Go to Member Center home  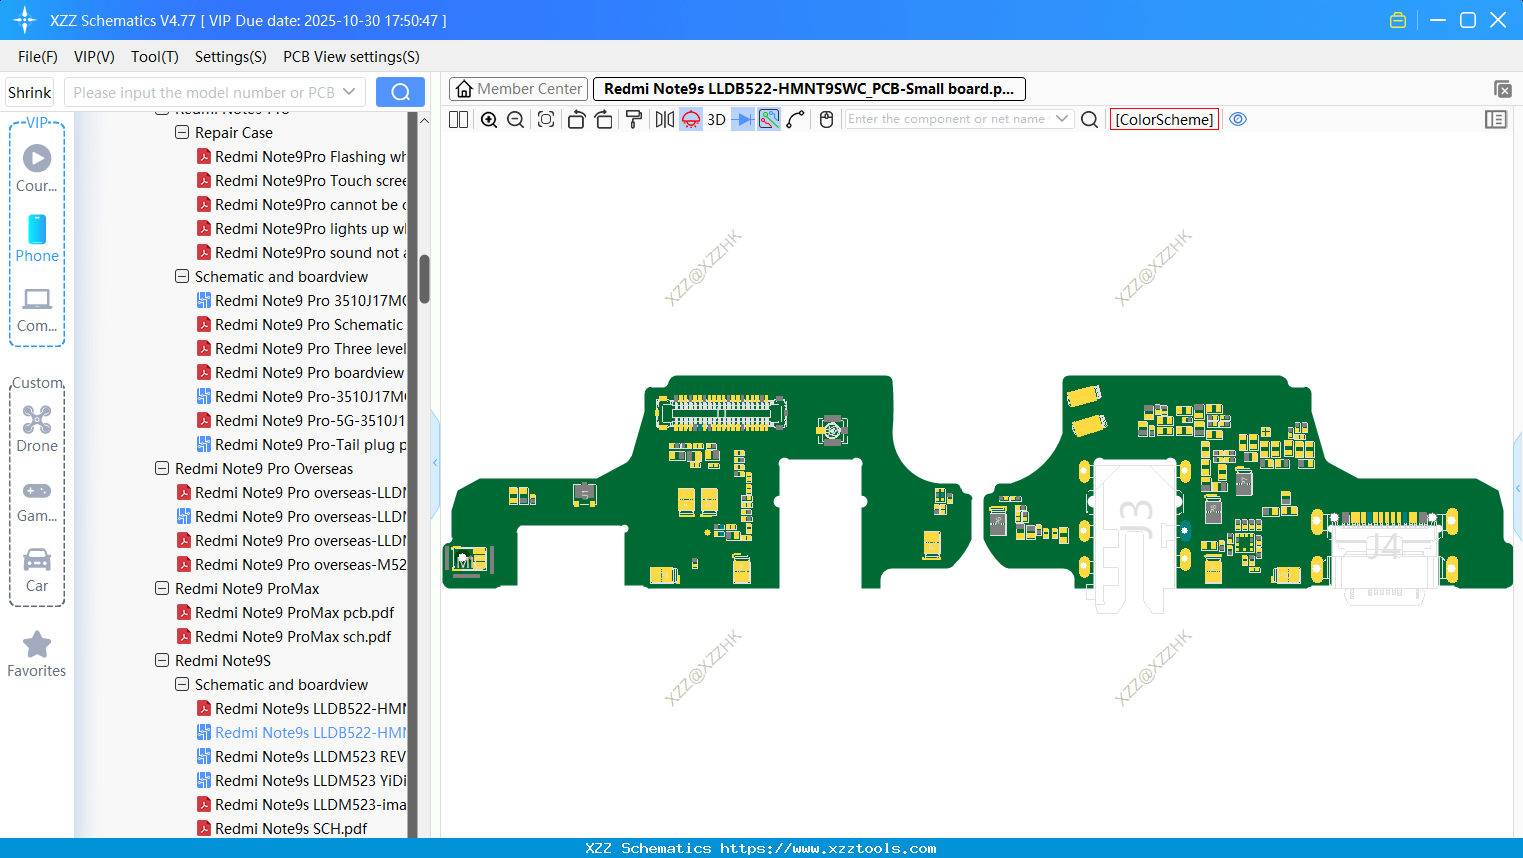point(519,89)
